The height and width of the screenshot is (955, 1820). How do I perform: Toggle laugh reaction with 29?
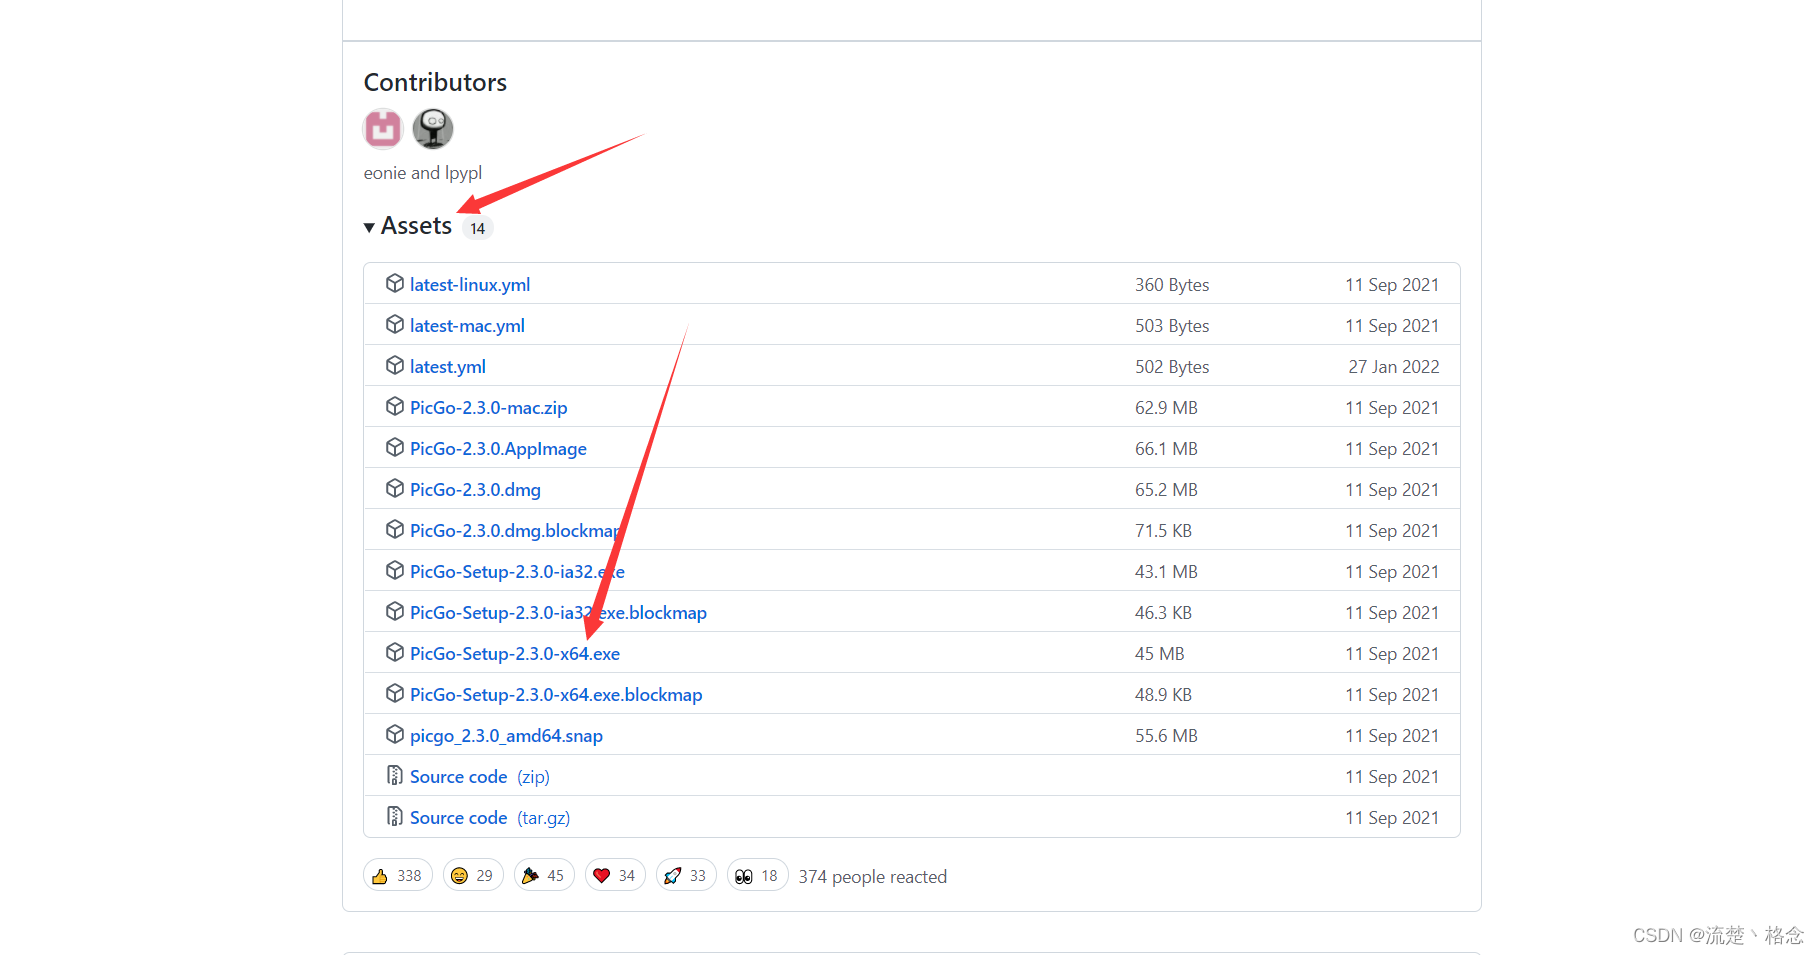pyautogui.click(x=473, y=876)
